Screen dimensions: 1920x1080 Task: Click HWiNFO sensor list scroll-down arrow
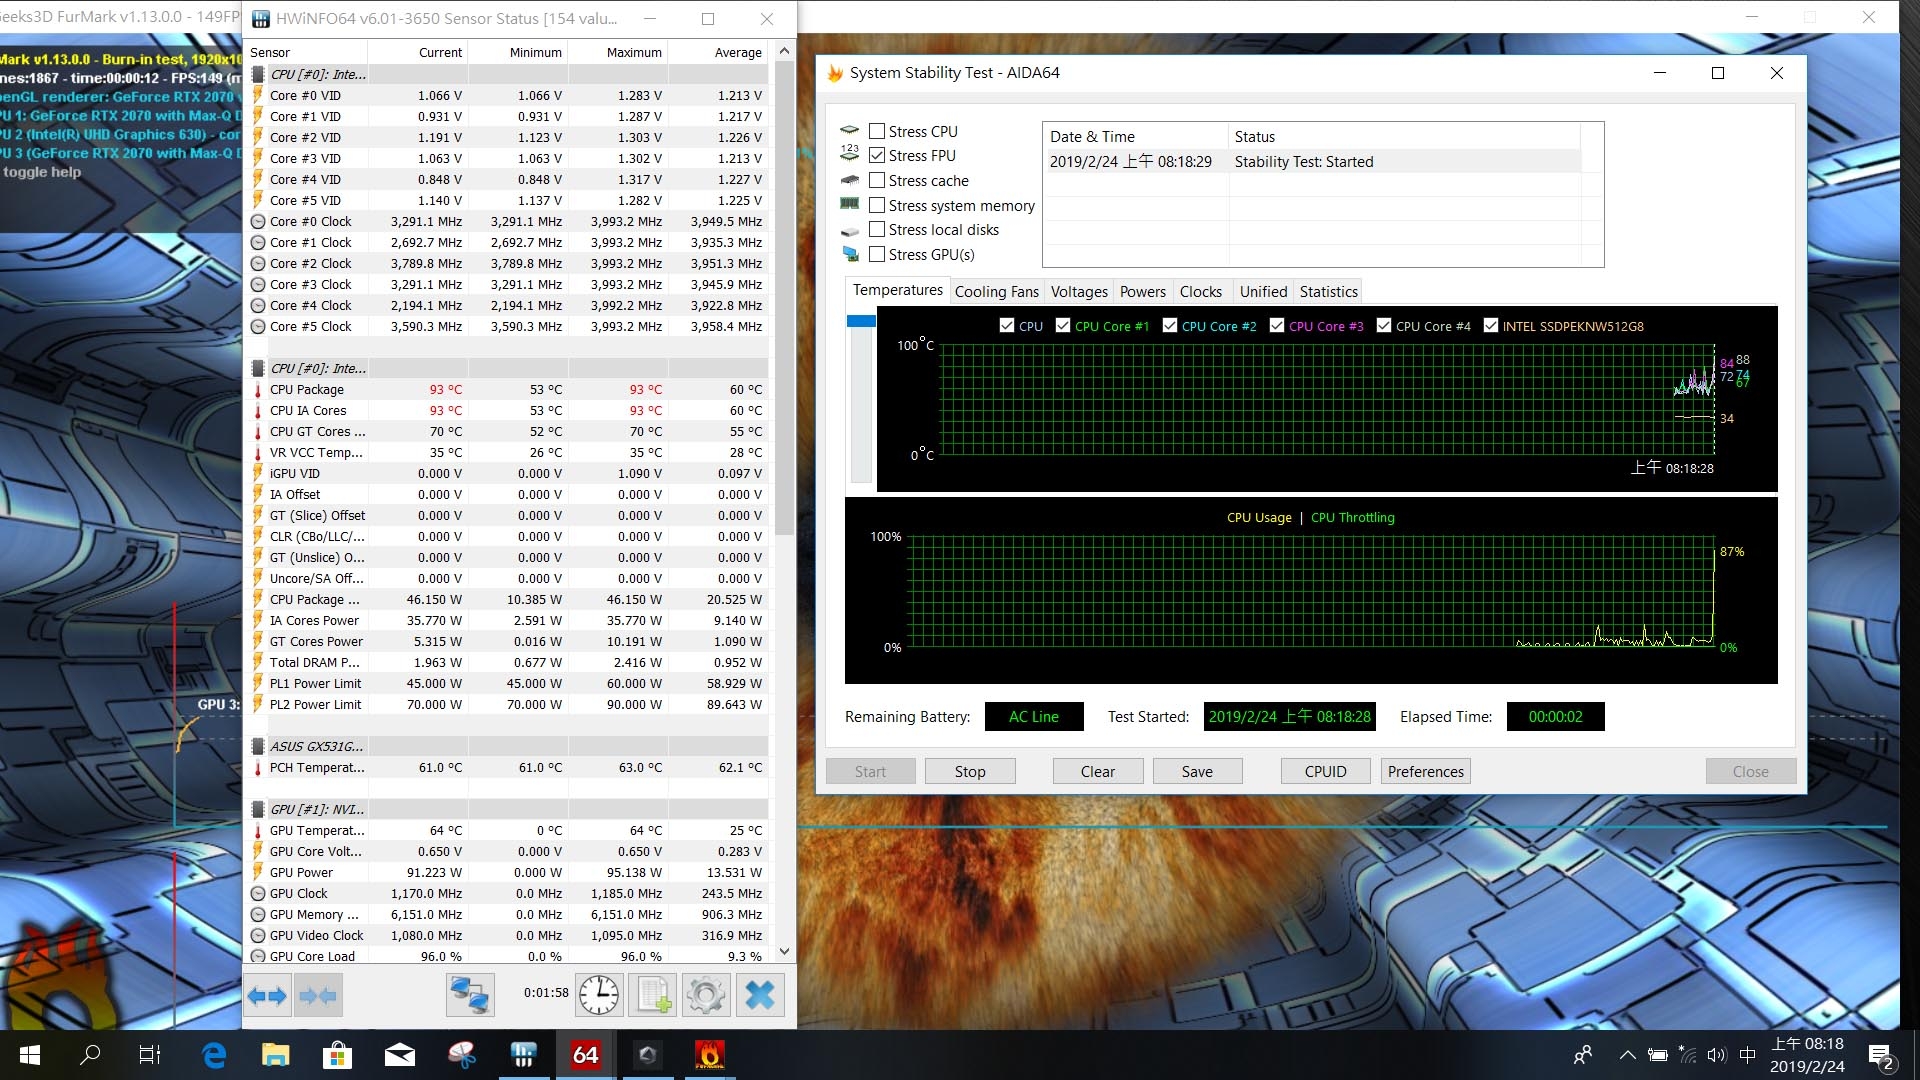[784, 952]
